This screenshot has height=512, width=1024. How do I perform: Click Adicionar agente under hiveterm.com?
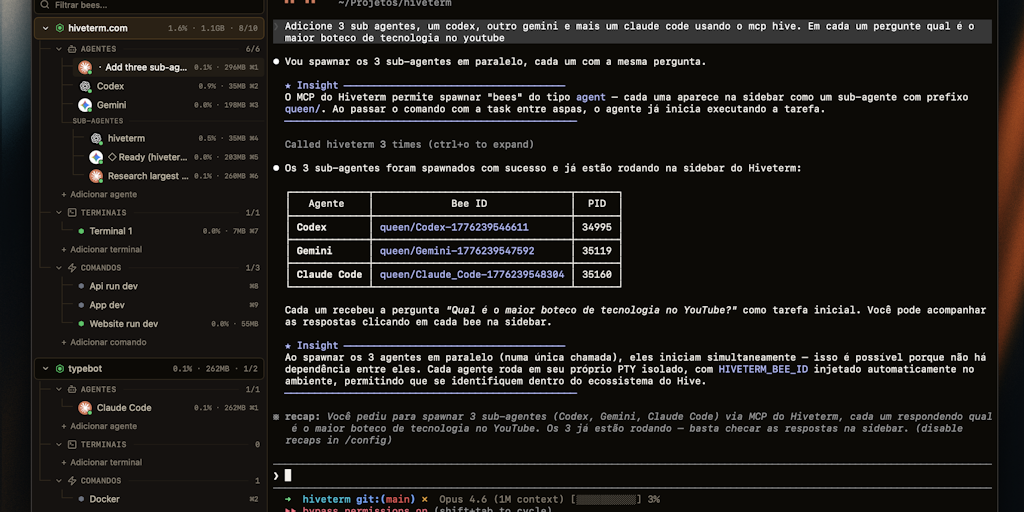(x=99, y=195)
